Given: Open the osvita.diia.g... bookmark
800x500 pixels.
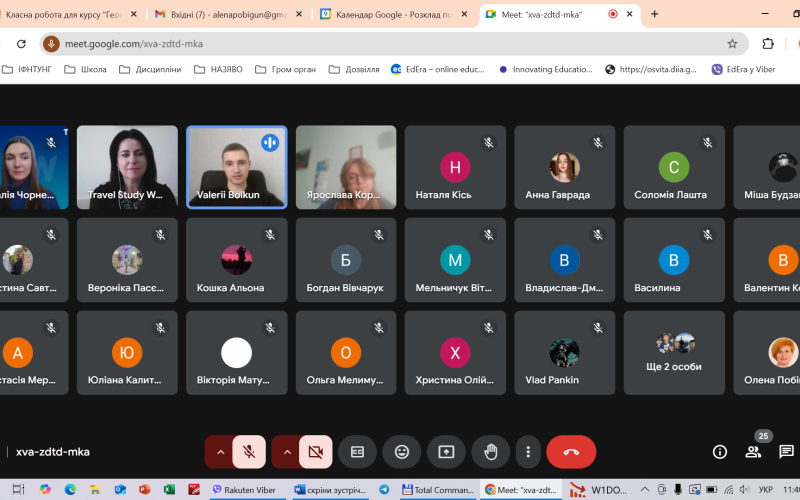Looking at the screenshot, I should click(651, 69).
